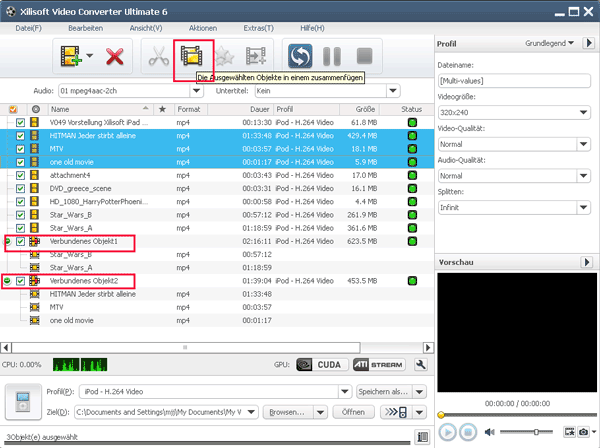
Task: Uncheck the one old movie row checkbox
Action: pyautogui.click(x=20, y=162)
